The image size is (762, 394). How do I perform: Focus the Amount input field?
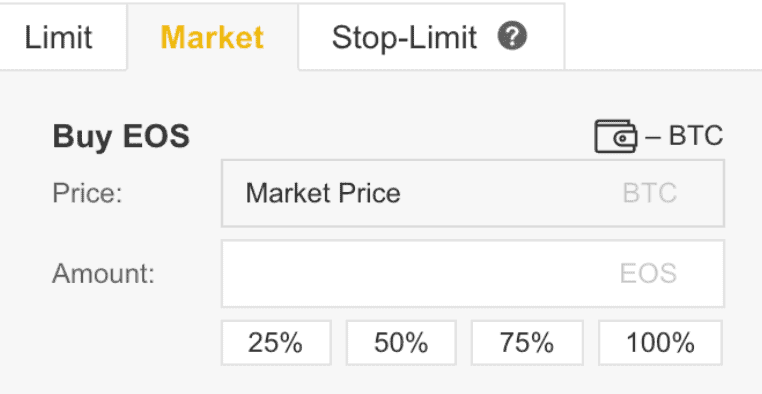coord(473,274)
